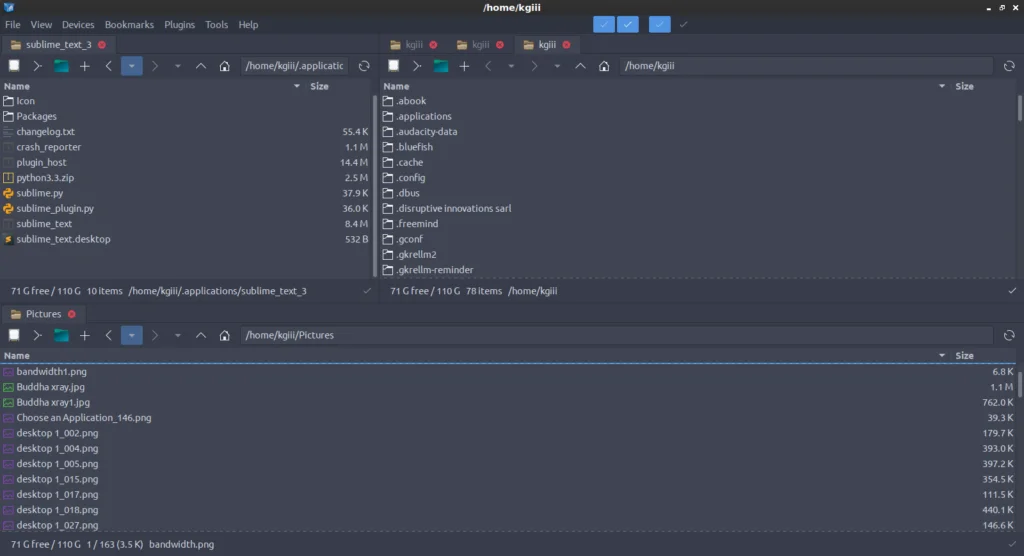Open terminal prompt icon in Pictures panel toolbar
The image size is (1024, 556).
[37, 335]
